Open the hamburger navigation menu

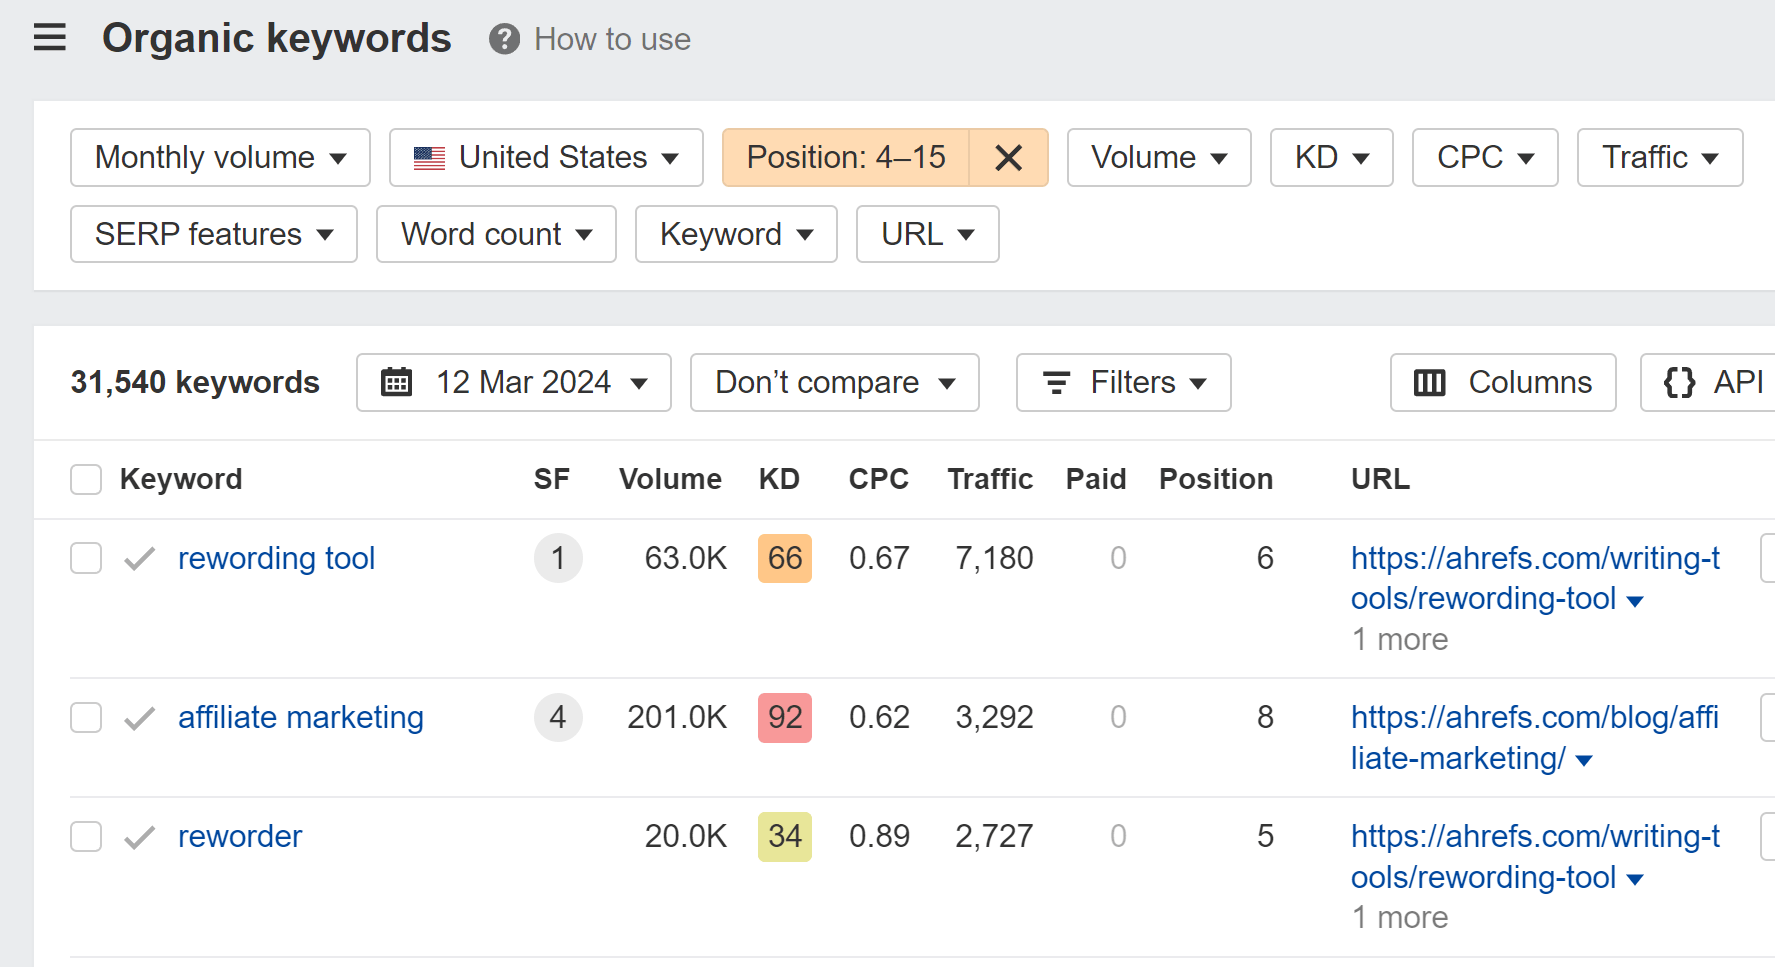pyautogui.click(x=49, y=37)
